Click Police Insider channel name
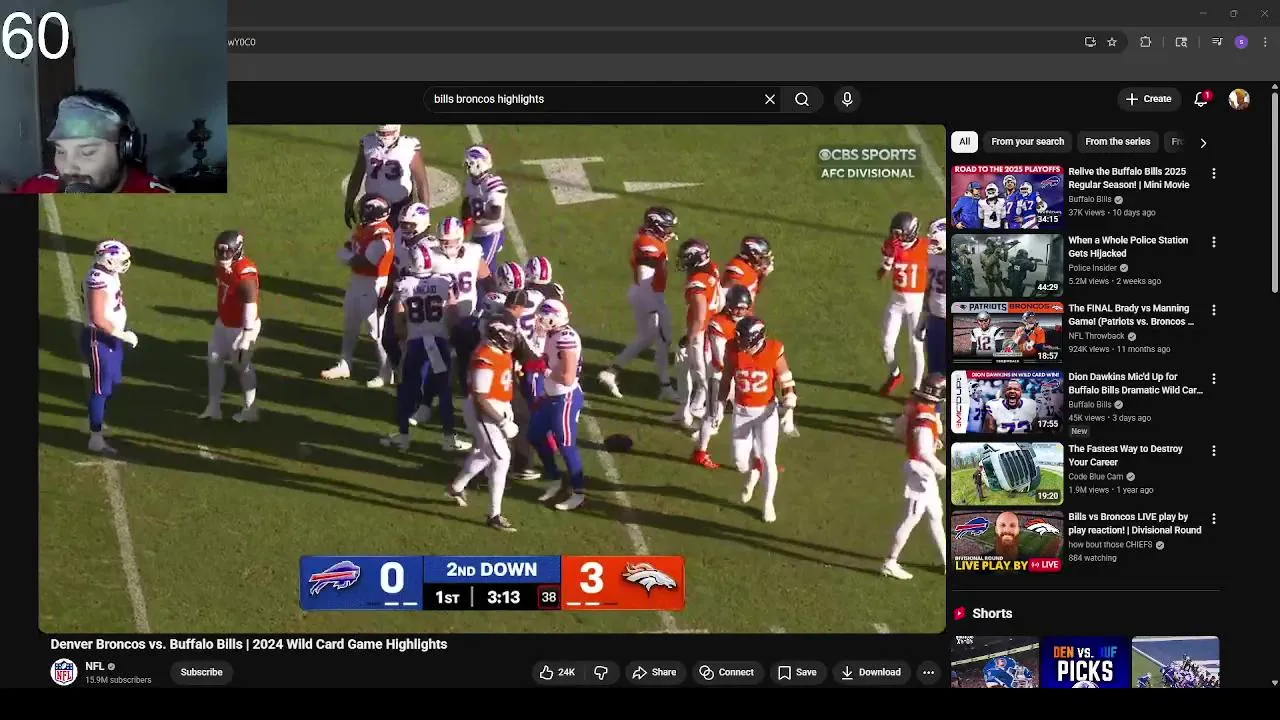 (1092, 268)
